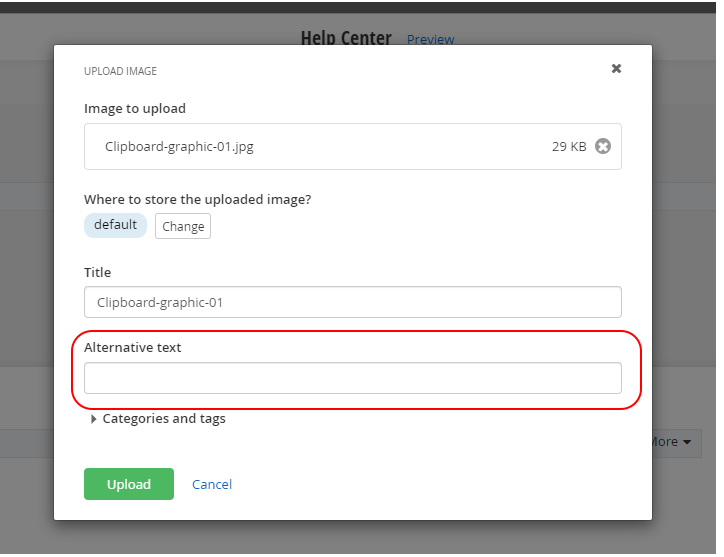724x557 pixels.
Task: Expand the Categories and tags section
Action: [158, 419]
